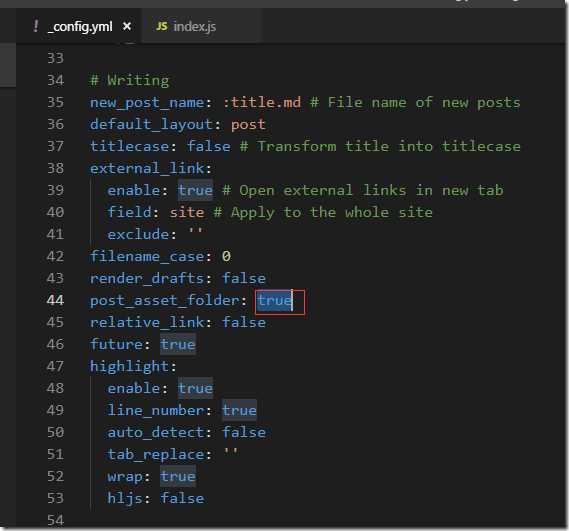Close the _config.yml tab
The width and height of the screenshot is (569, 531).
[127, 26]
